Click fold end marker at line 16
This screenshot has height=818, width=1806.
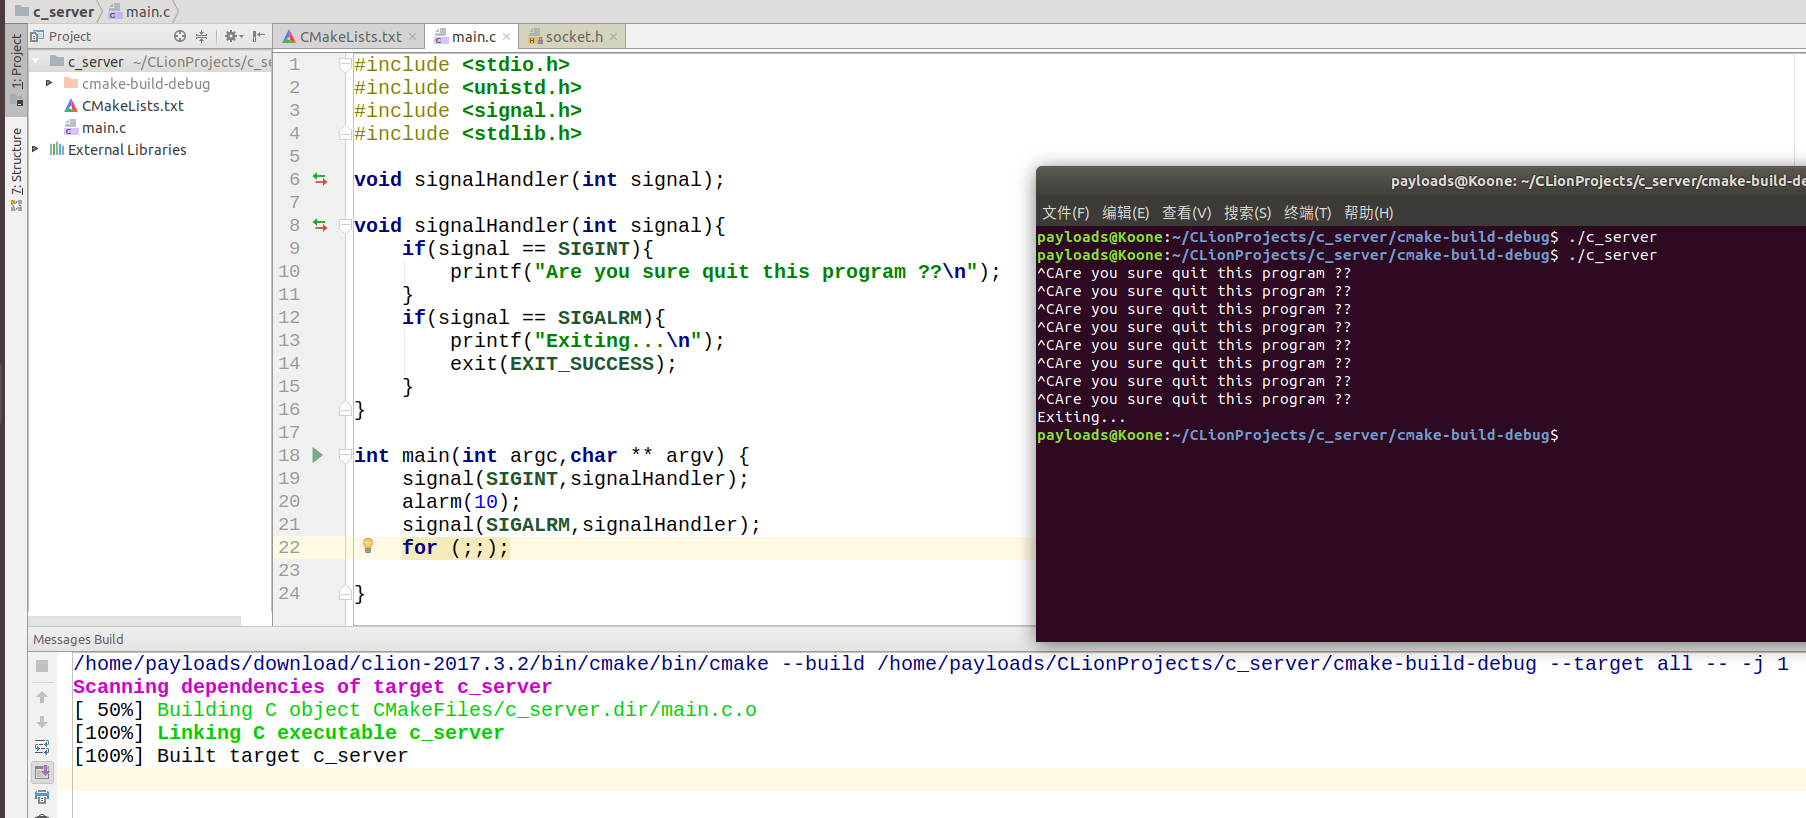[x=345, y=409]
